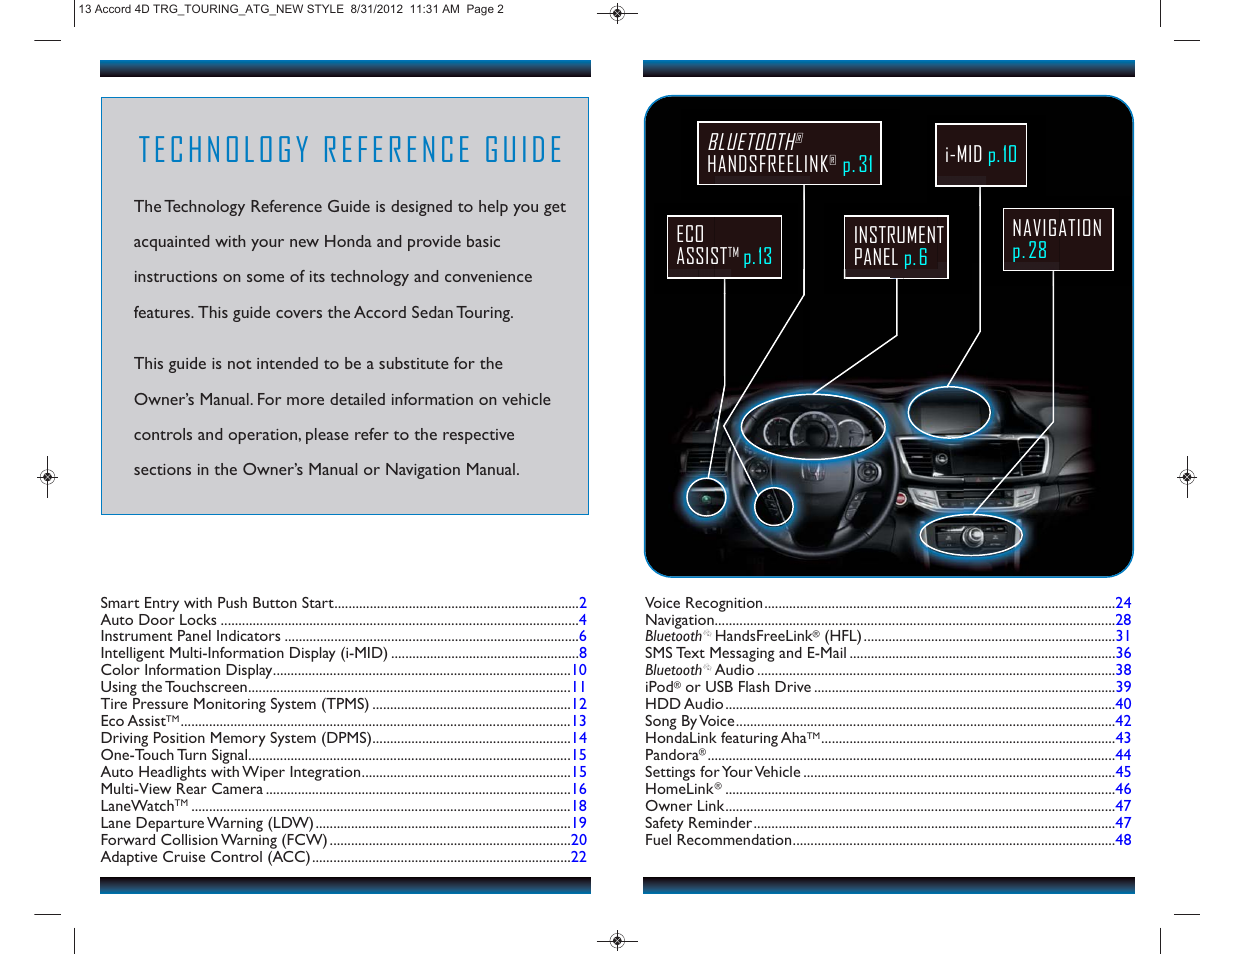Open Song By Voice entry
Image resolution: width=1235 pixels, height=954 pixels.
click(888, 721)
